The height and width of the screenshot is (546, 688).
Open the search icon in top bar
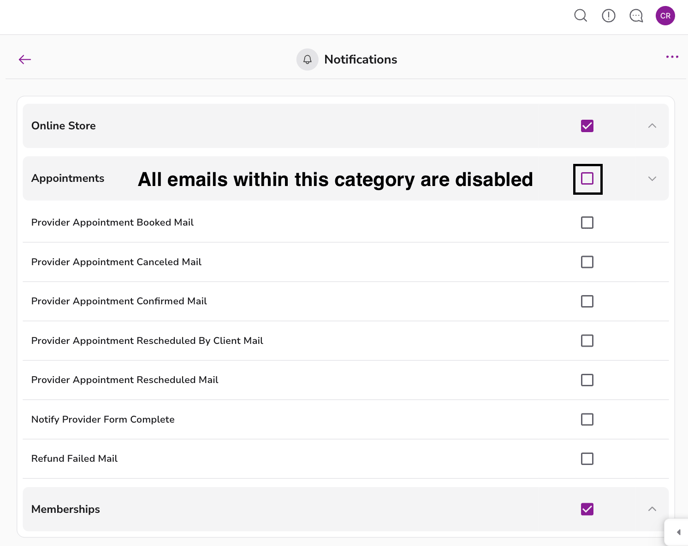coord(580,16)
